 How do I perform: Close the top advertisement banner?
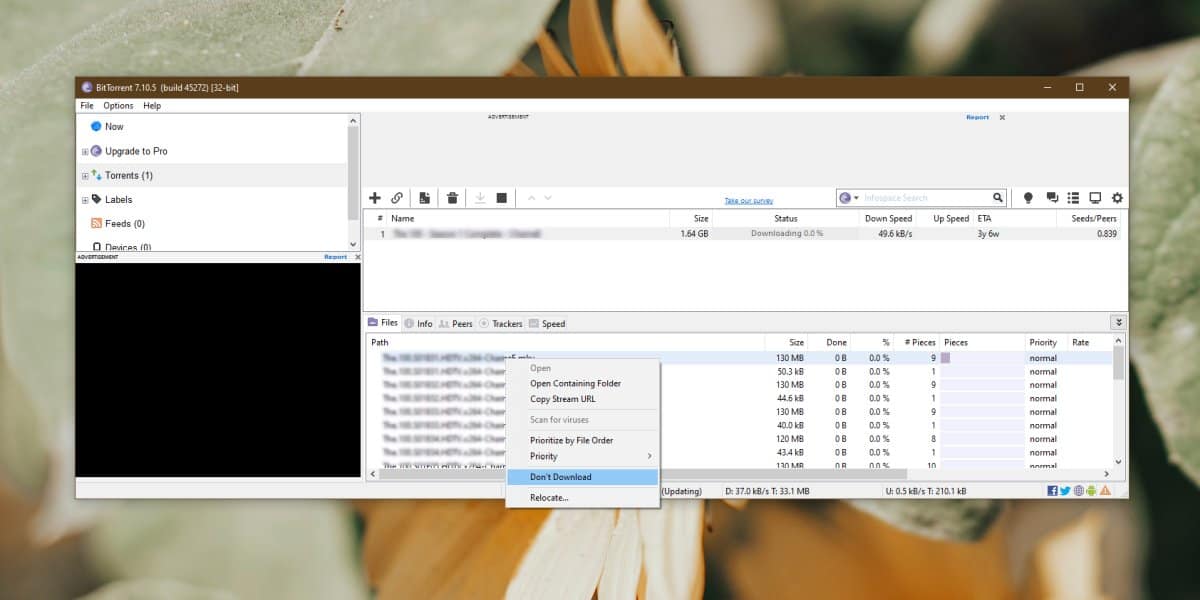click(x=1002, y=117)
